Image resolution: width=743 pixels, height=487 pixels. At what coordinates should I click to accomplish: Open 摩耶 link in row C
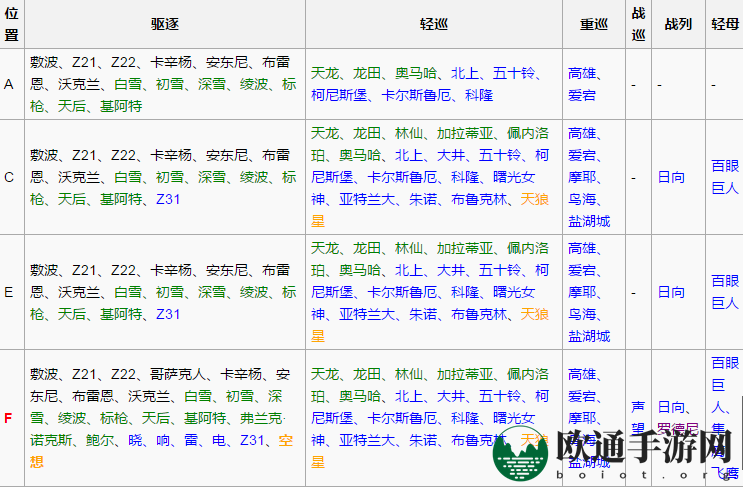582,177
